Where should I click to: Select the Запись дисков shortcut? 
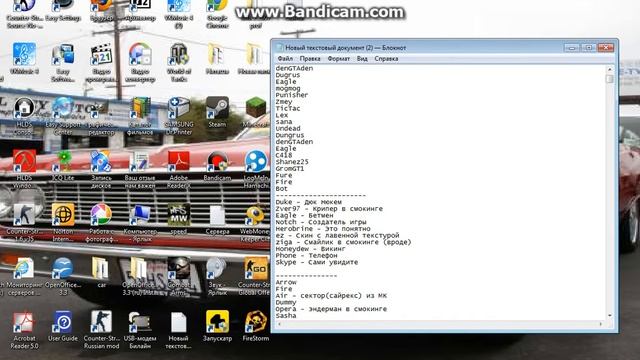pos(101,169)
